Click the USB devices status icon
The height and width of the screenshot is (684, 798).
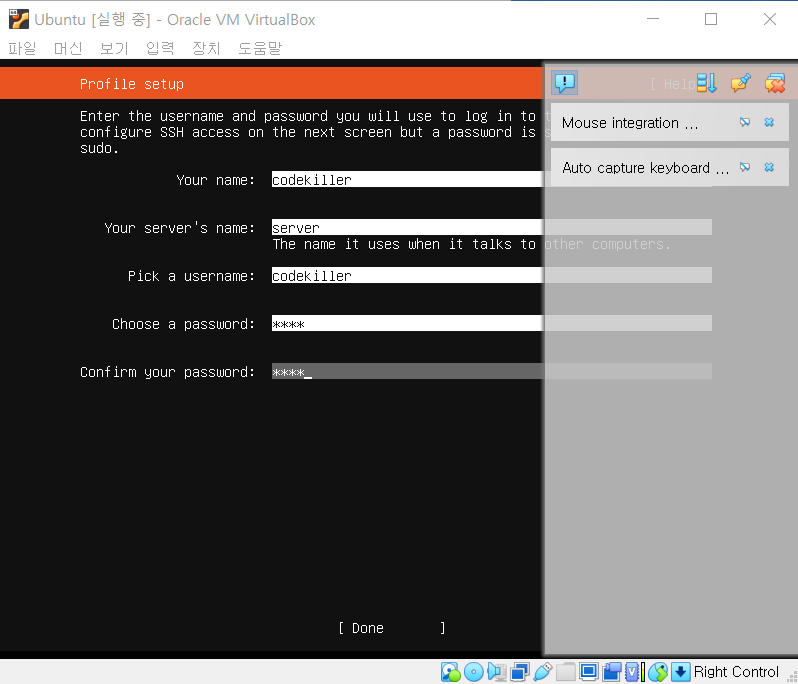click(543, 672)
